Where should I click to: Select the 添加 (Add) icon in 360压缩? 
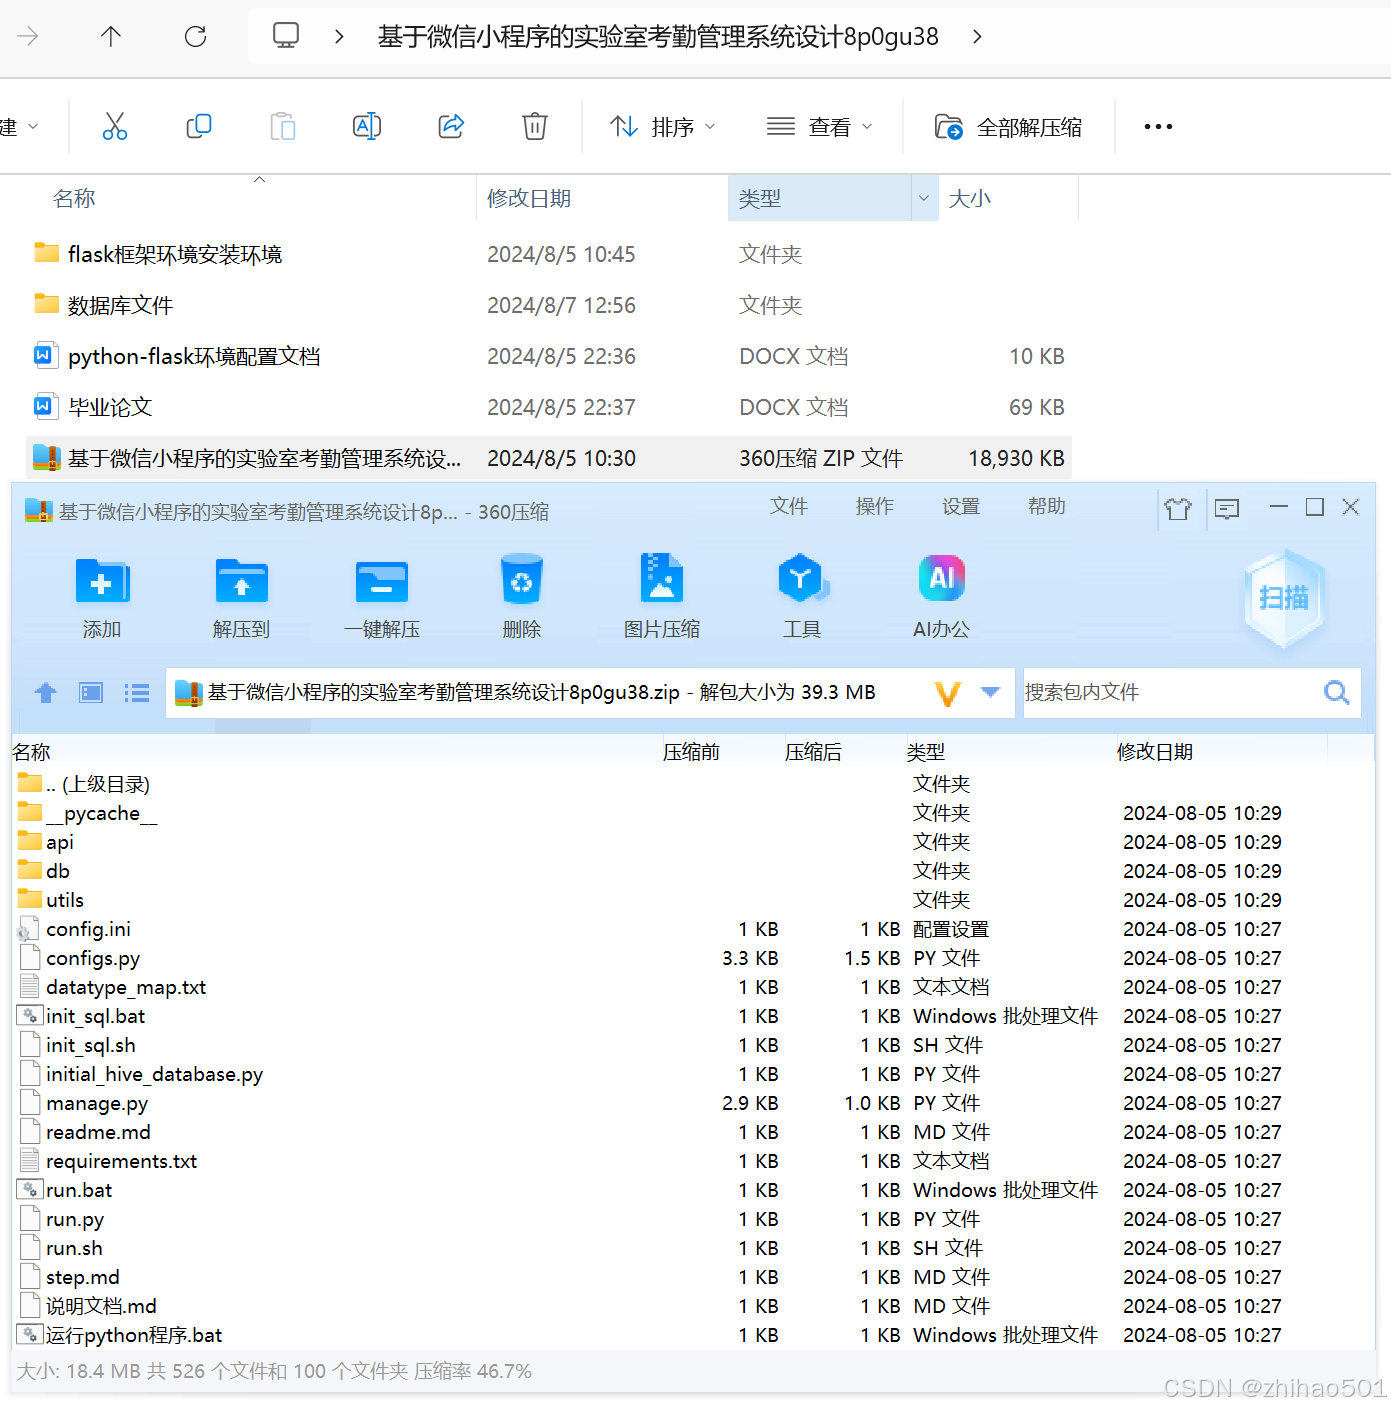pos(101,597)
